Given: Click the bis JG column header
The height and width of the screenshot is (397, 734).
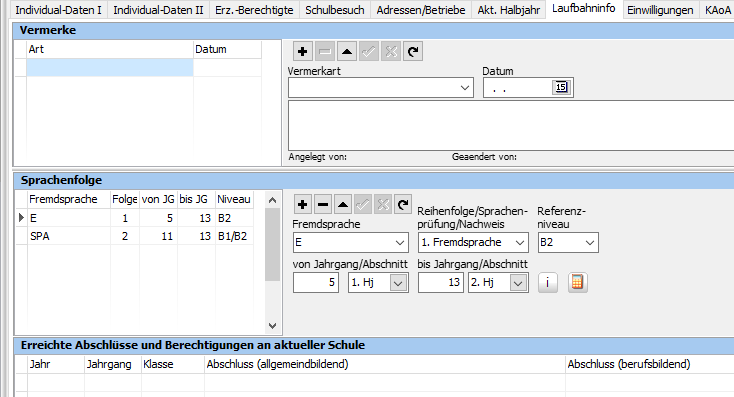Looking at the screenshot, I should [196, 199].
